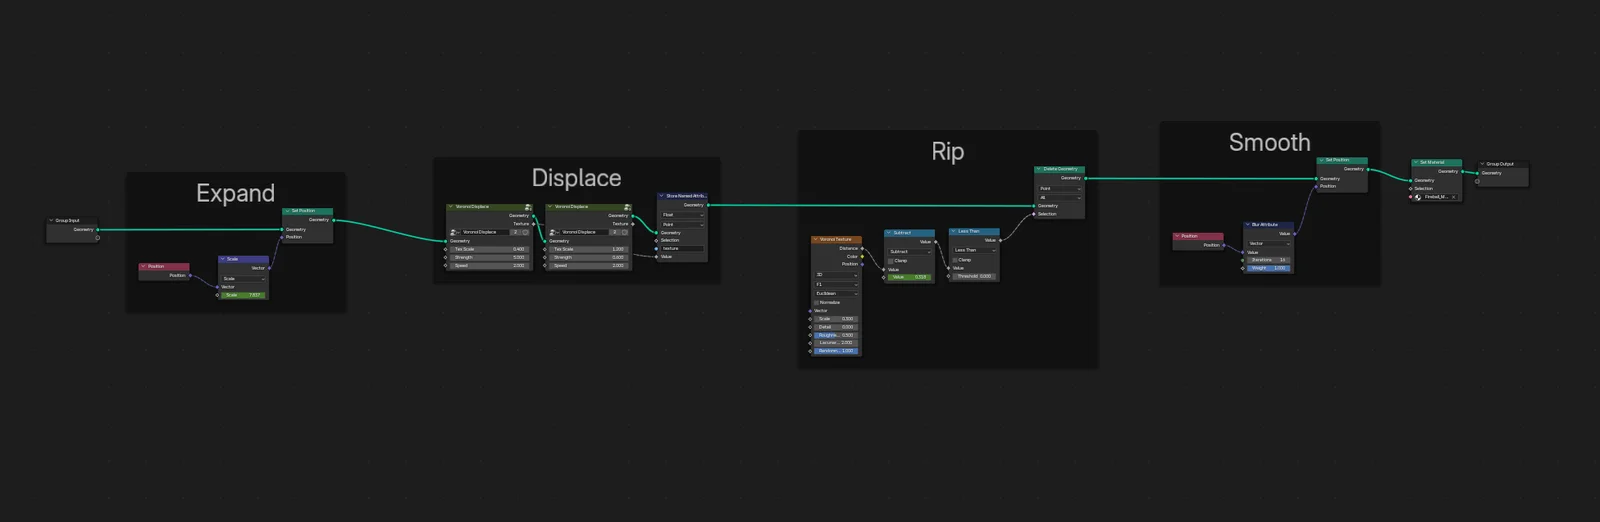The image size is (1600, 522).
Task: Click the Group Output empty input socket
Action: click(x=1477, y=181)
